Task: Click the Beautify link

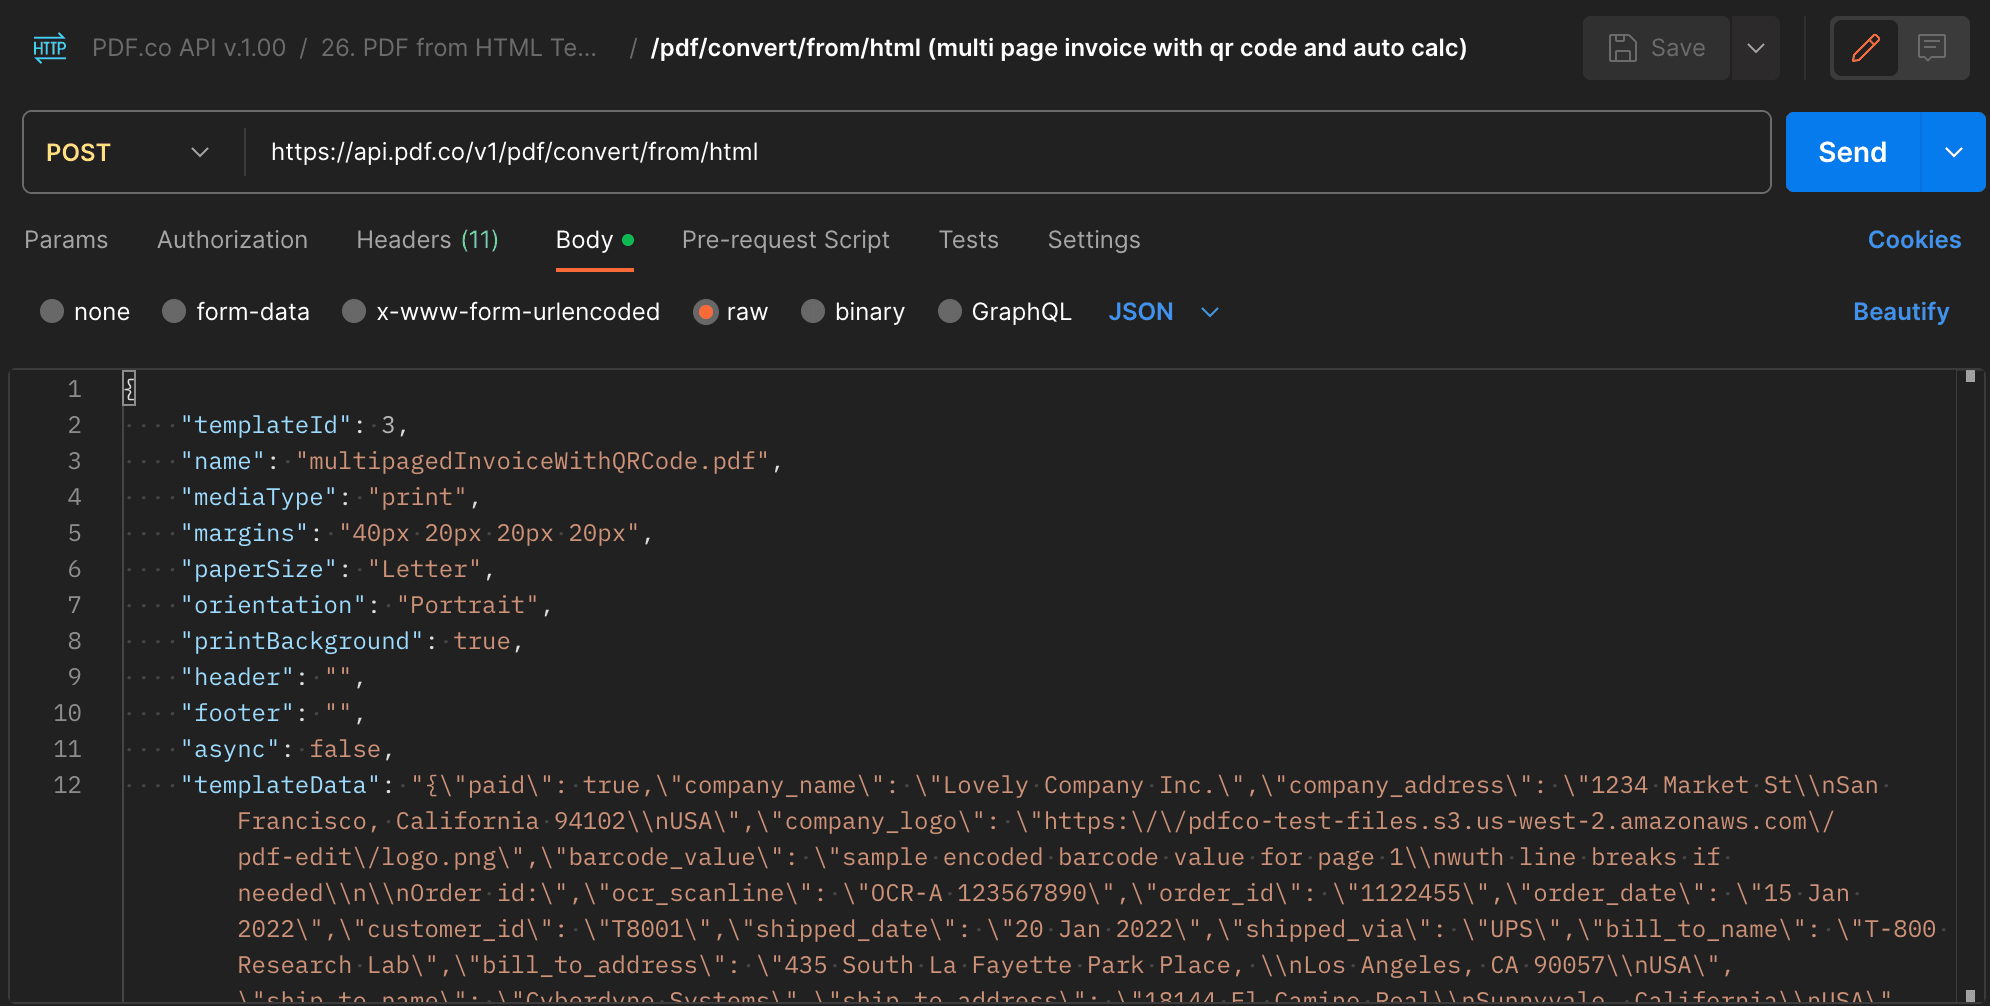Action: coord(1901,312)
